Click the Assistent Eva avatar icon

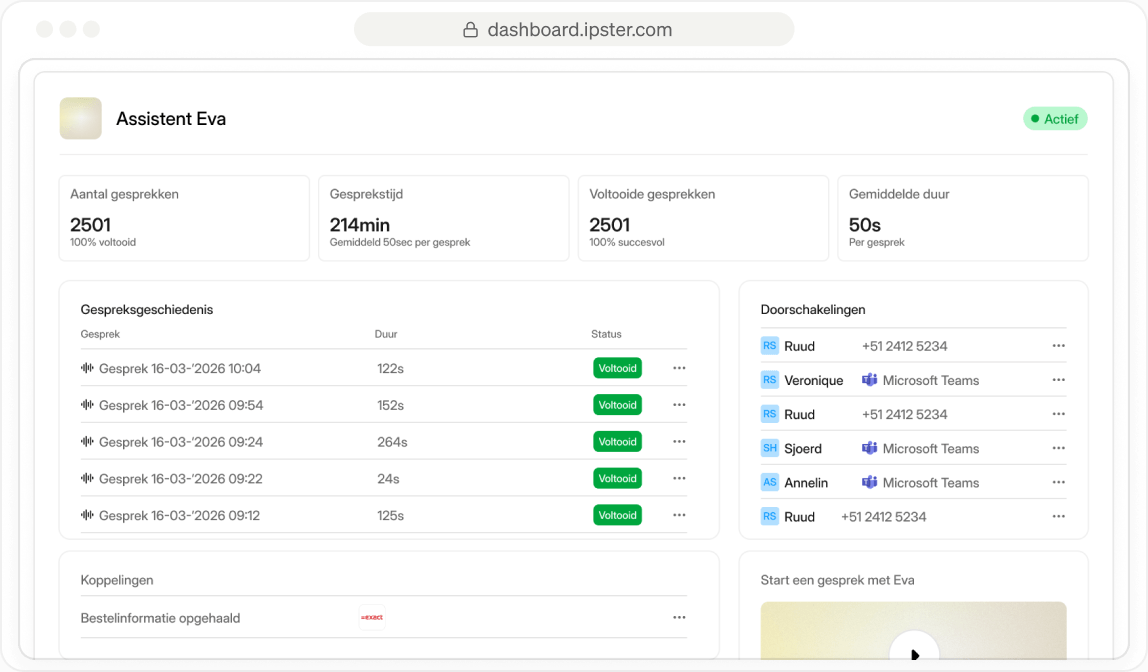click(x=80, y=118)
